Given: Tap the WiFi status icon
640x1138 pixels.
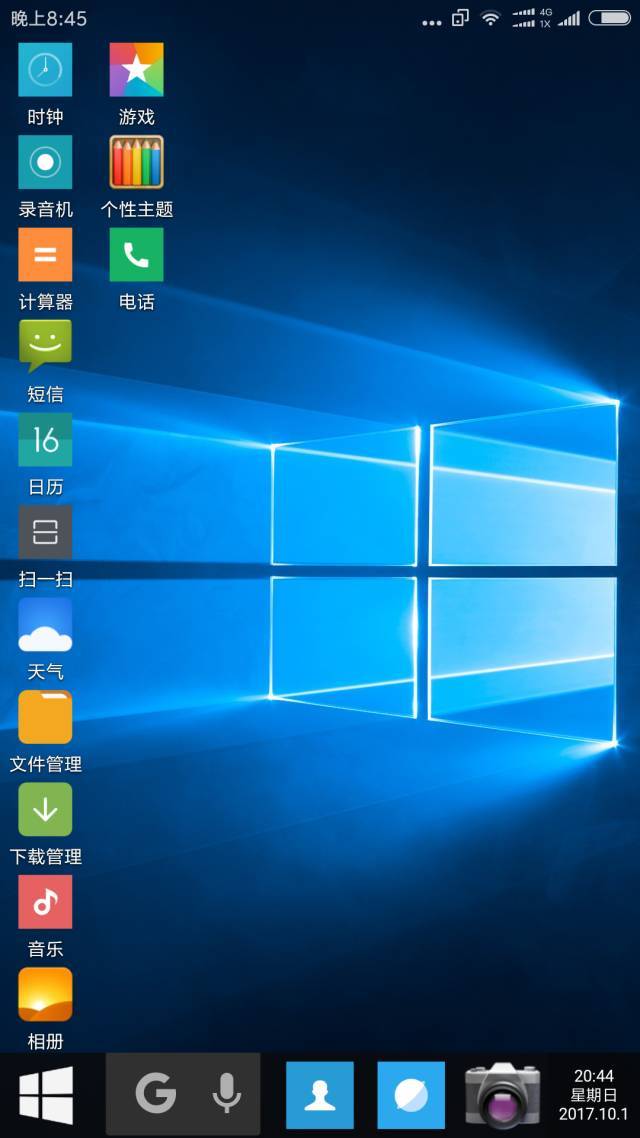Looking at the screenshot, I should 491,19.
